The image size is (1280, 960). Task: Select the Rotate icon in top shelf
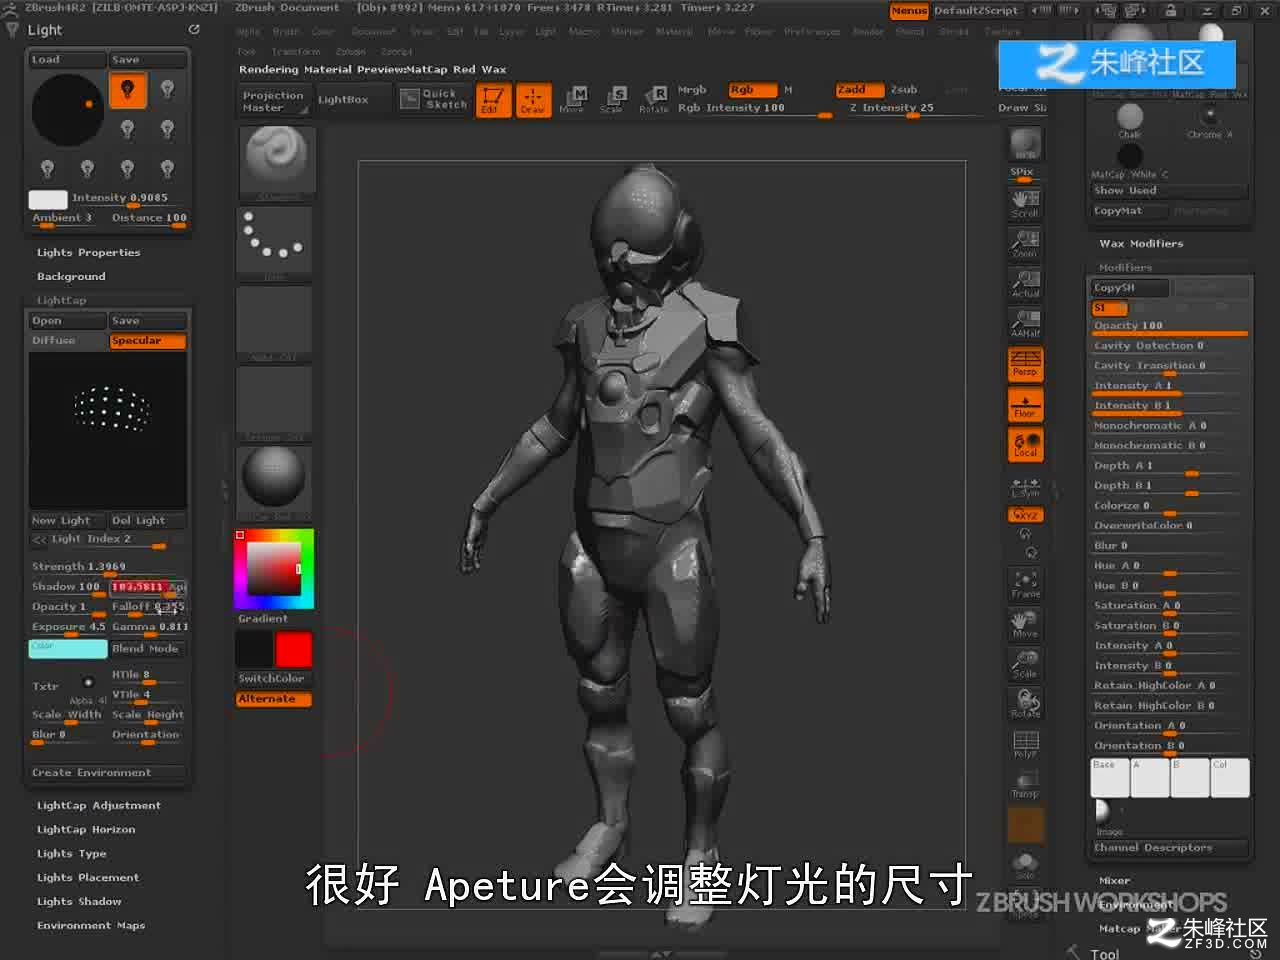coord(654,100)
